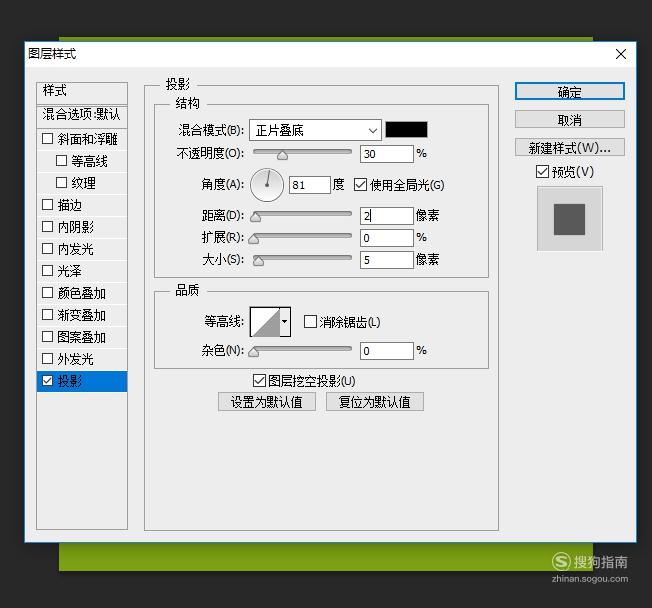Click the 扩展 input field showing 0
Screen dimensions: 652x608
pos(387,238)
